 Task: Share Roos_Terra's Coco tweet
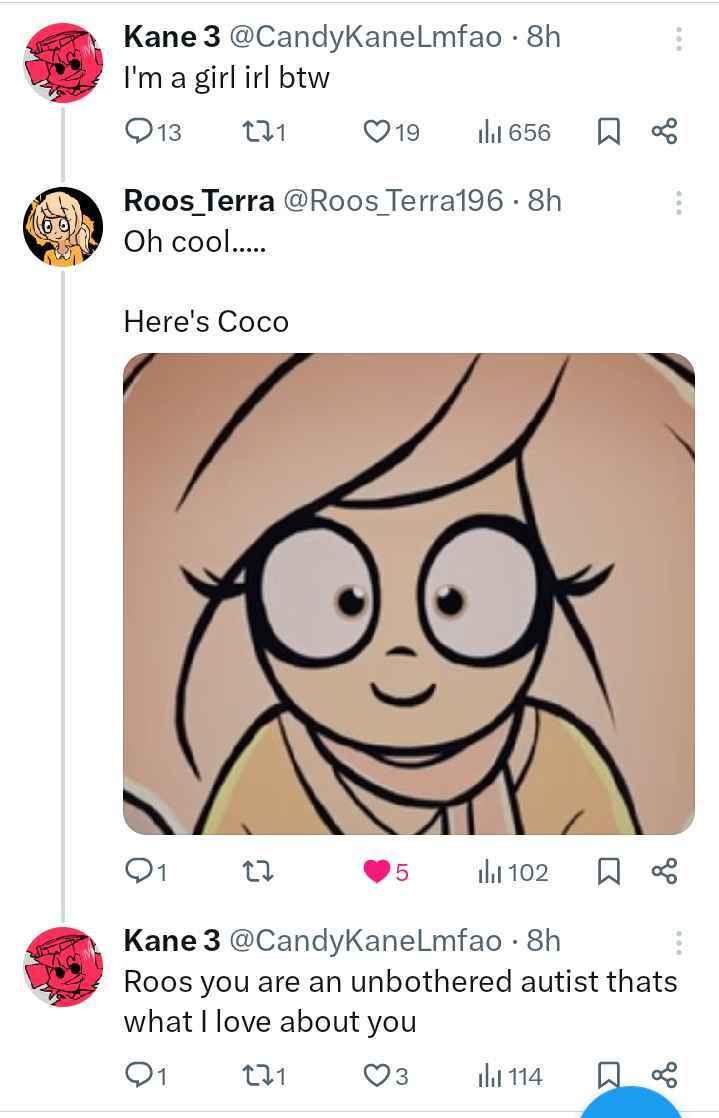coord(664,872)
